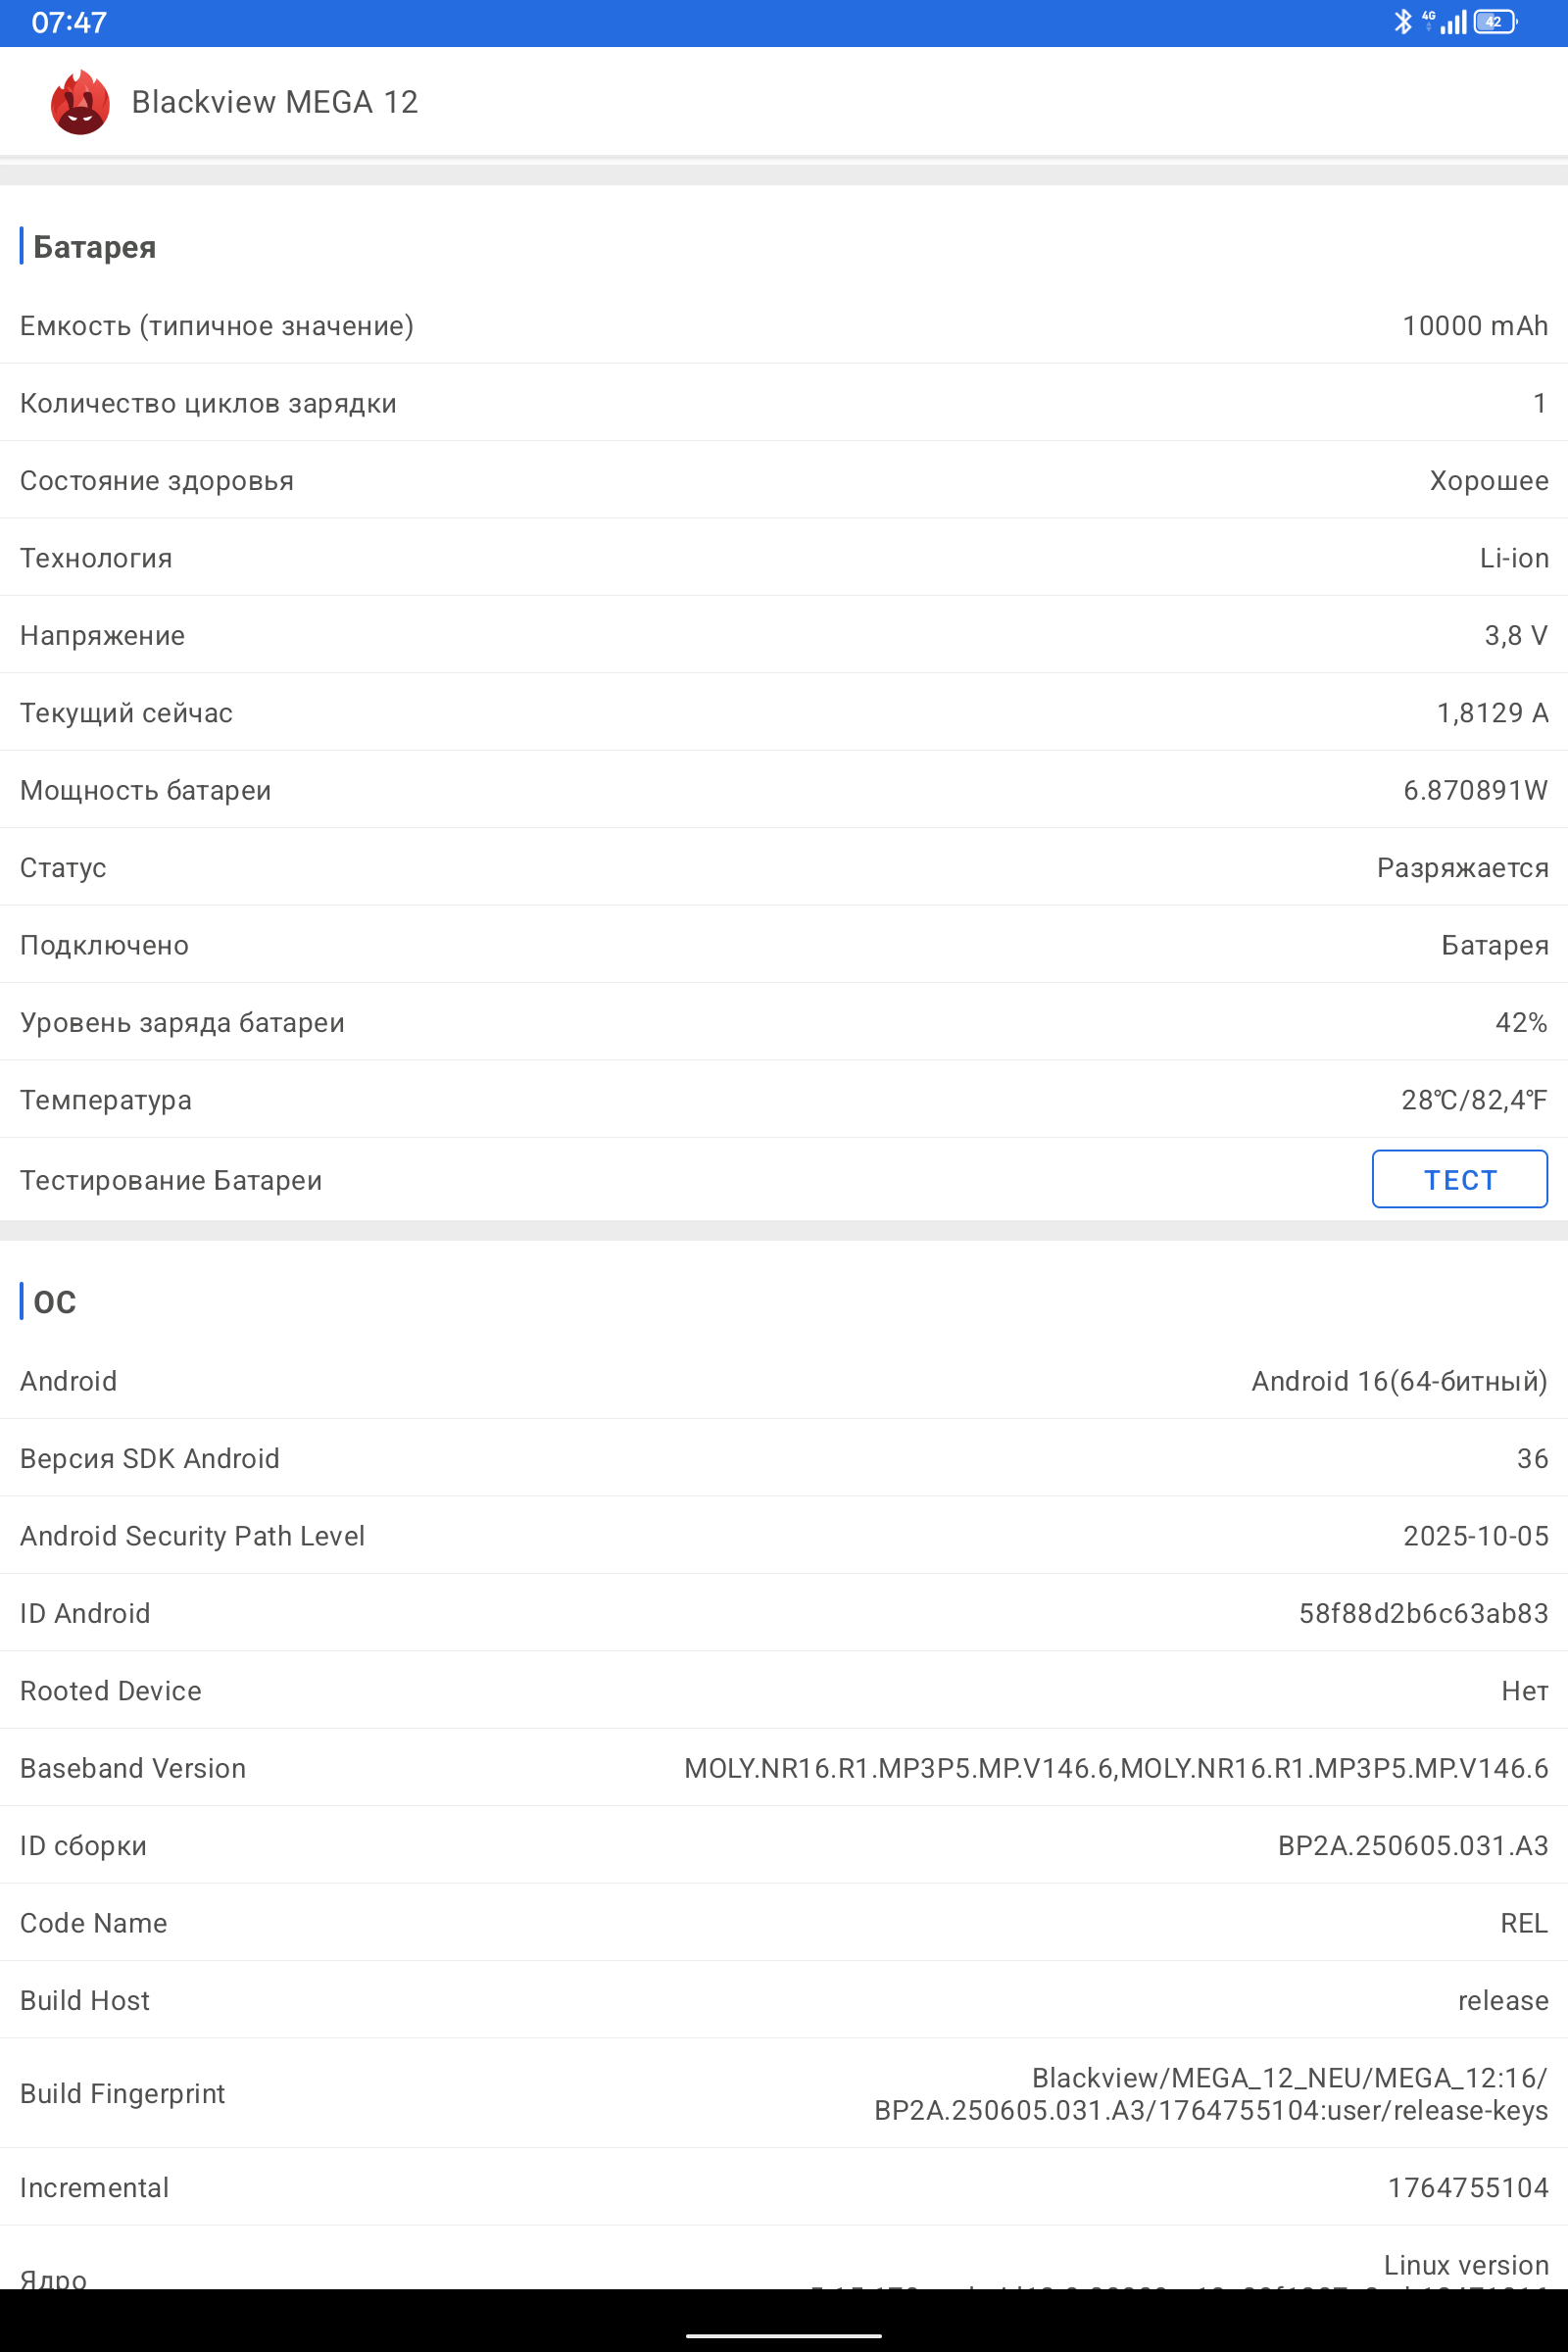Start the battery ТЕСТ button
The height and width of the screenshot is (2352, 1568).
coord(1459,1179)
